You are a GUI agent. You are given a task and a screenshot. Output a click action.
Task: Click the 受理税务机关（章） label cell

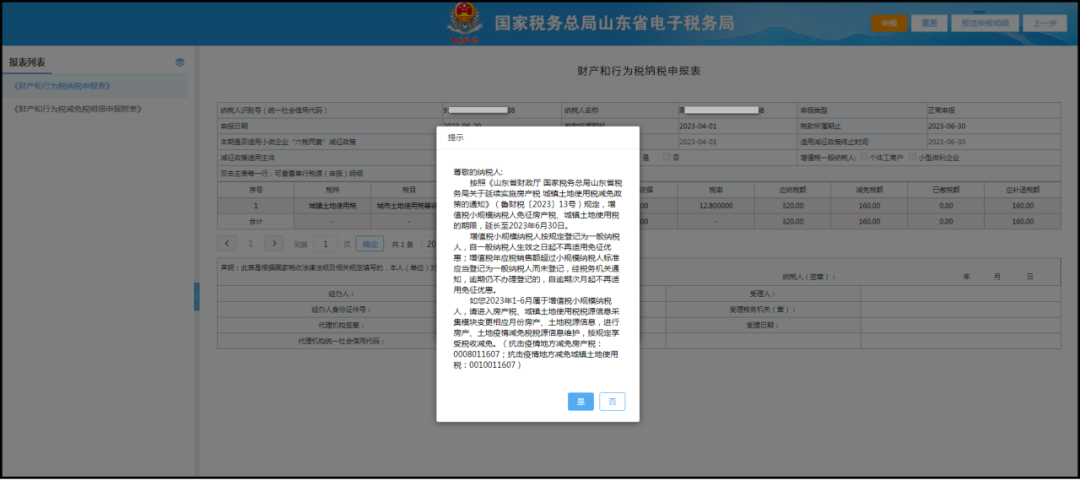pos(763,309)
